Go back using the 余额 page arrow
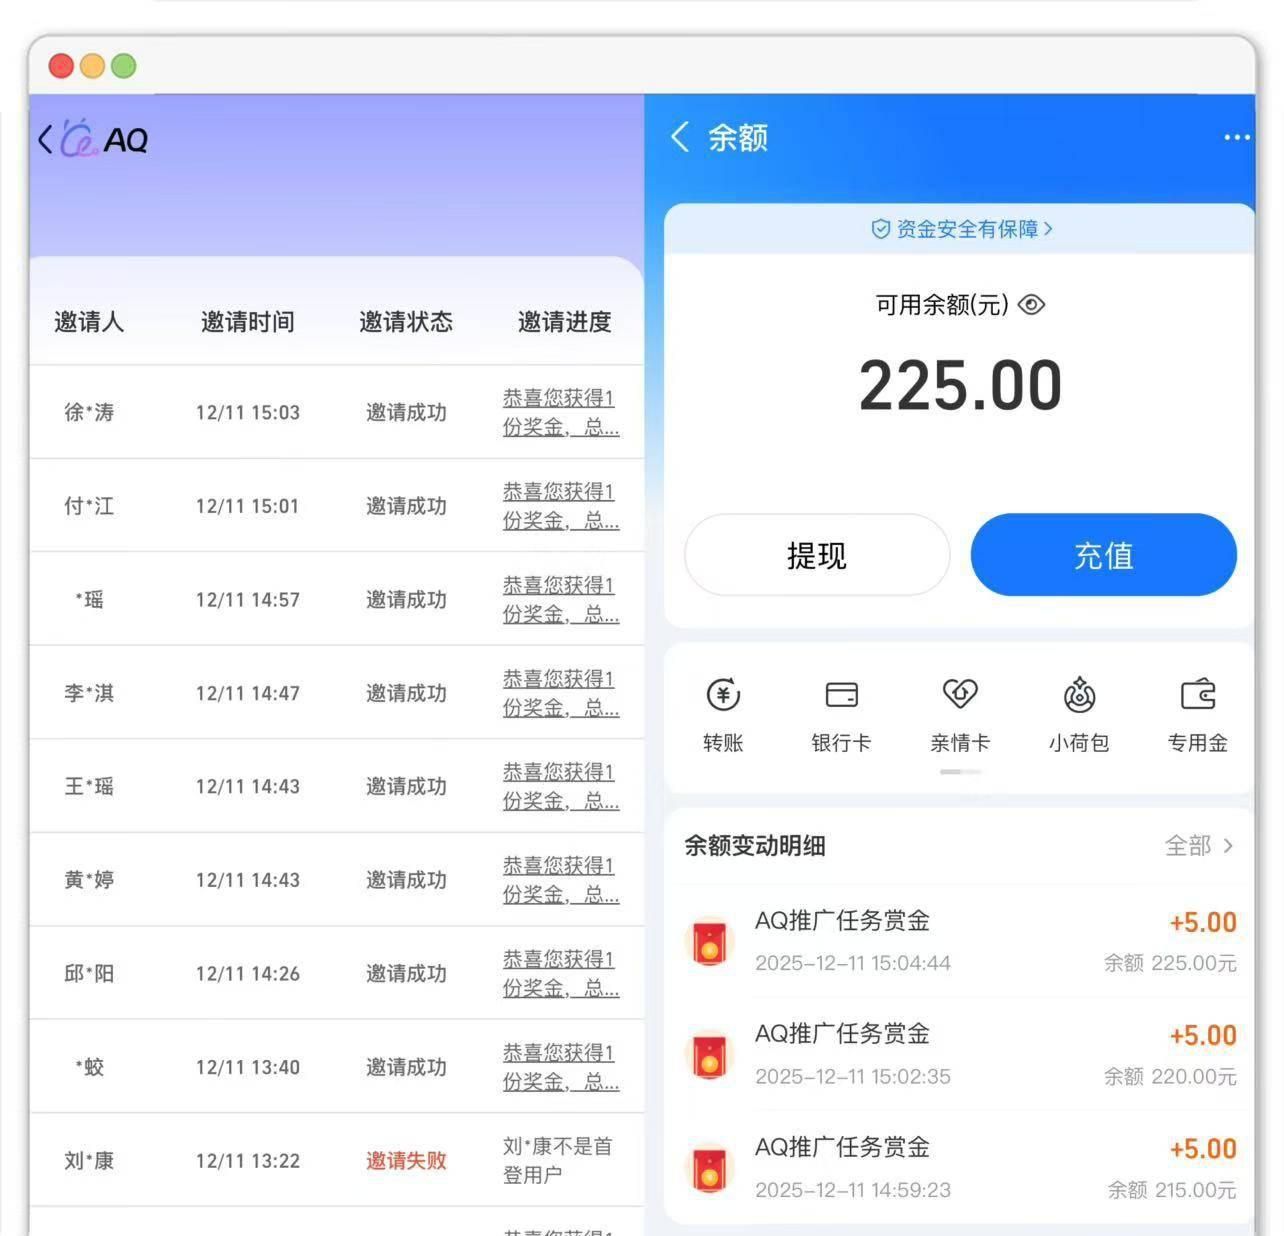1284x1236 pixels. (681, 137)
